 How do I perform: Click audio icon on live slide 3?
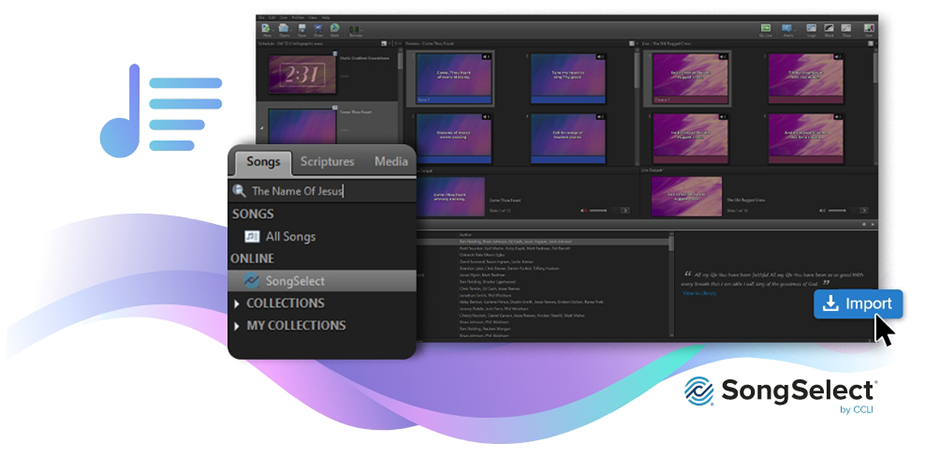[724, 116]
